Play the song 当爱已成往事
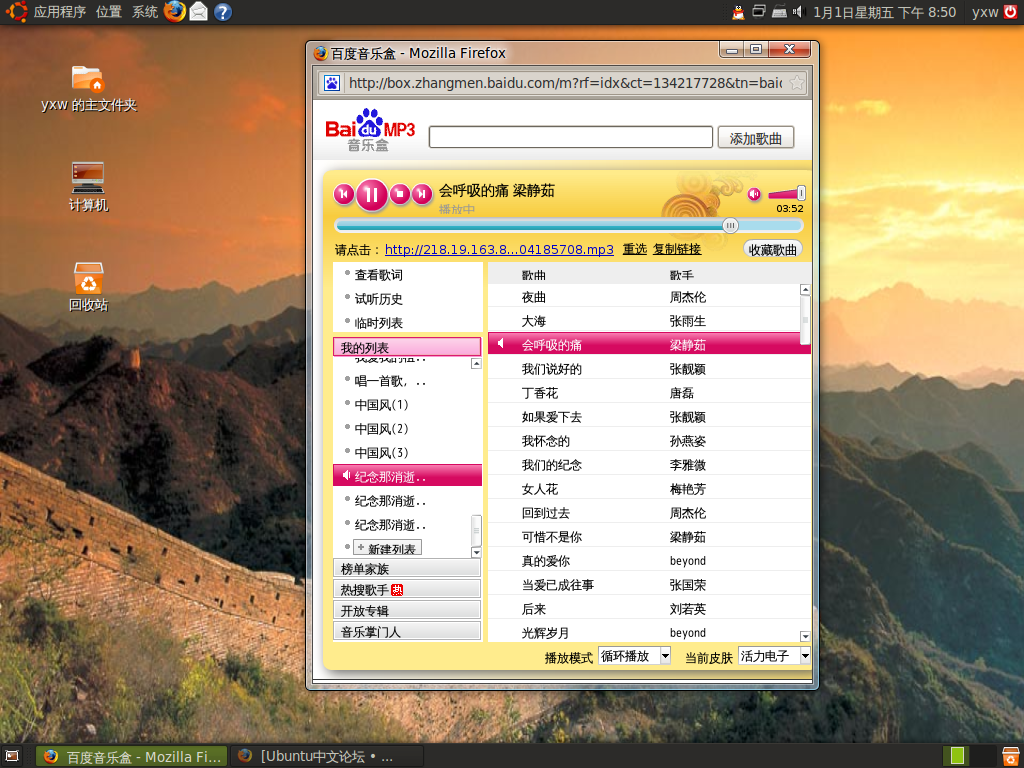 point(649,585)
